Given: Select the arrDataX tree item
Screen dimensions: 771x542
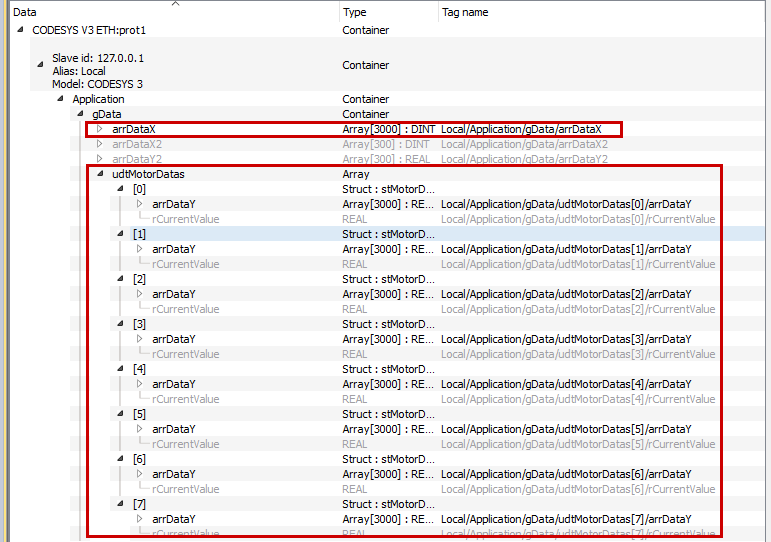Looking at the screenshot, I should (134, 130).
